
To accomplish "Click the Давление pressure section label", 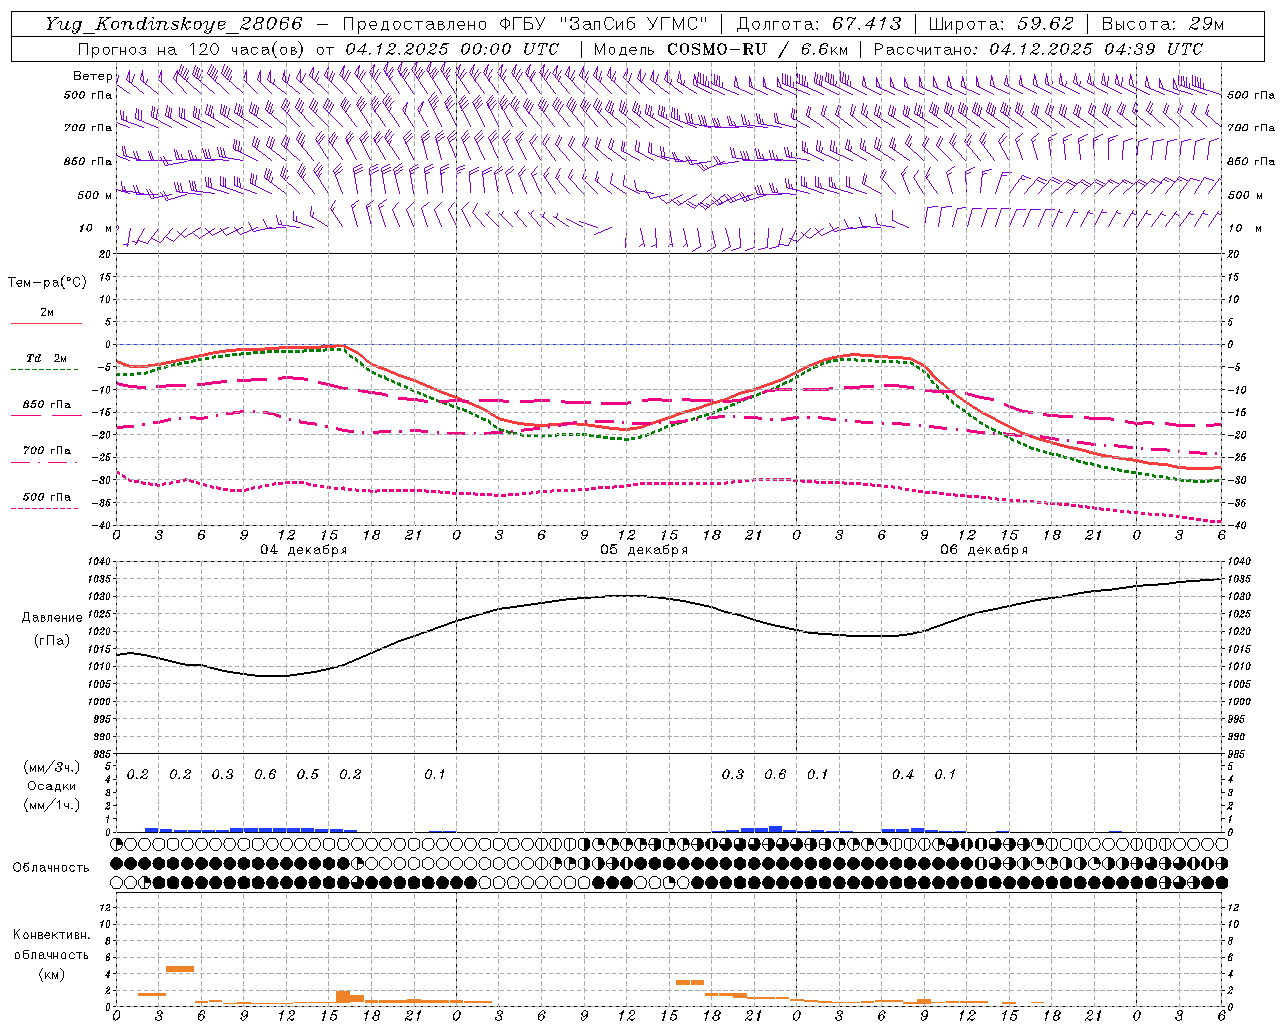I will tap(52, 618).
